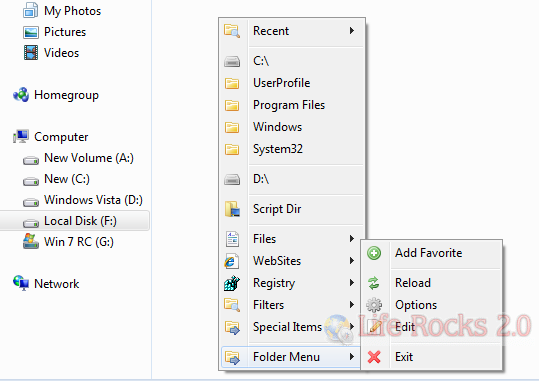
Task: Click the Folder Menu folder icon
Action: [x=232, y=357]
